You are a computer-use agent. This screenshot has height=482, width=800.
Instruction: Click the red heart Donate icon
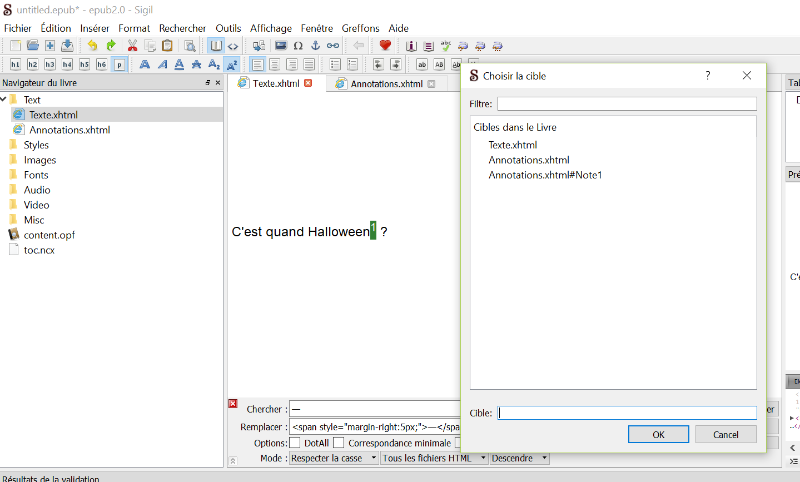[x=385, y=46]
